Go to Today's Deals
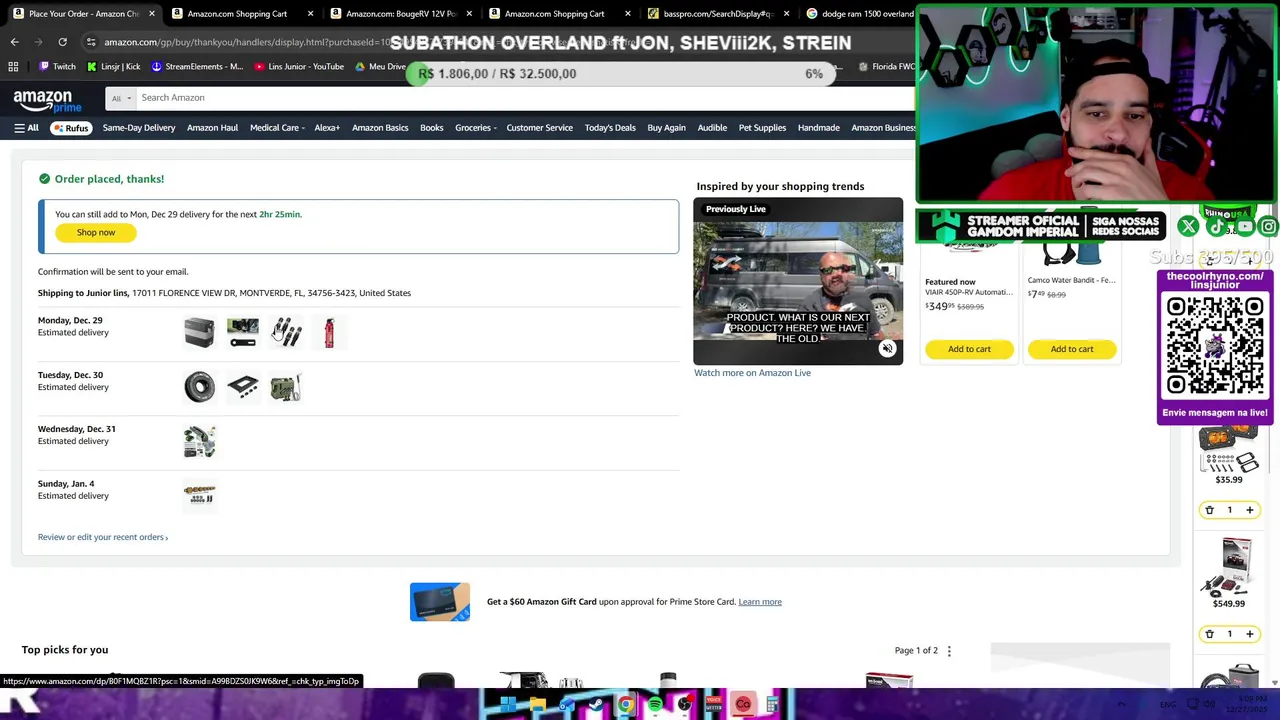Image resolution: width=1280 pixels, height=720 pixels. (x=610, y=128)
